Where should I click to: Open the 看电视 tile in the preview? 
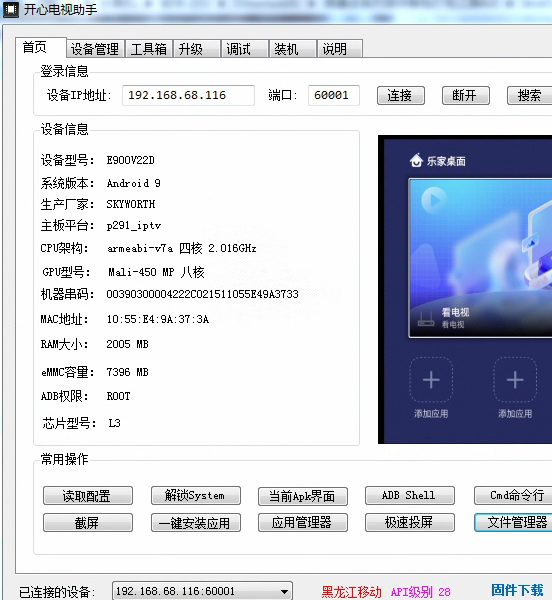click(x=480, y=258)
